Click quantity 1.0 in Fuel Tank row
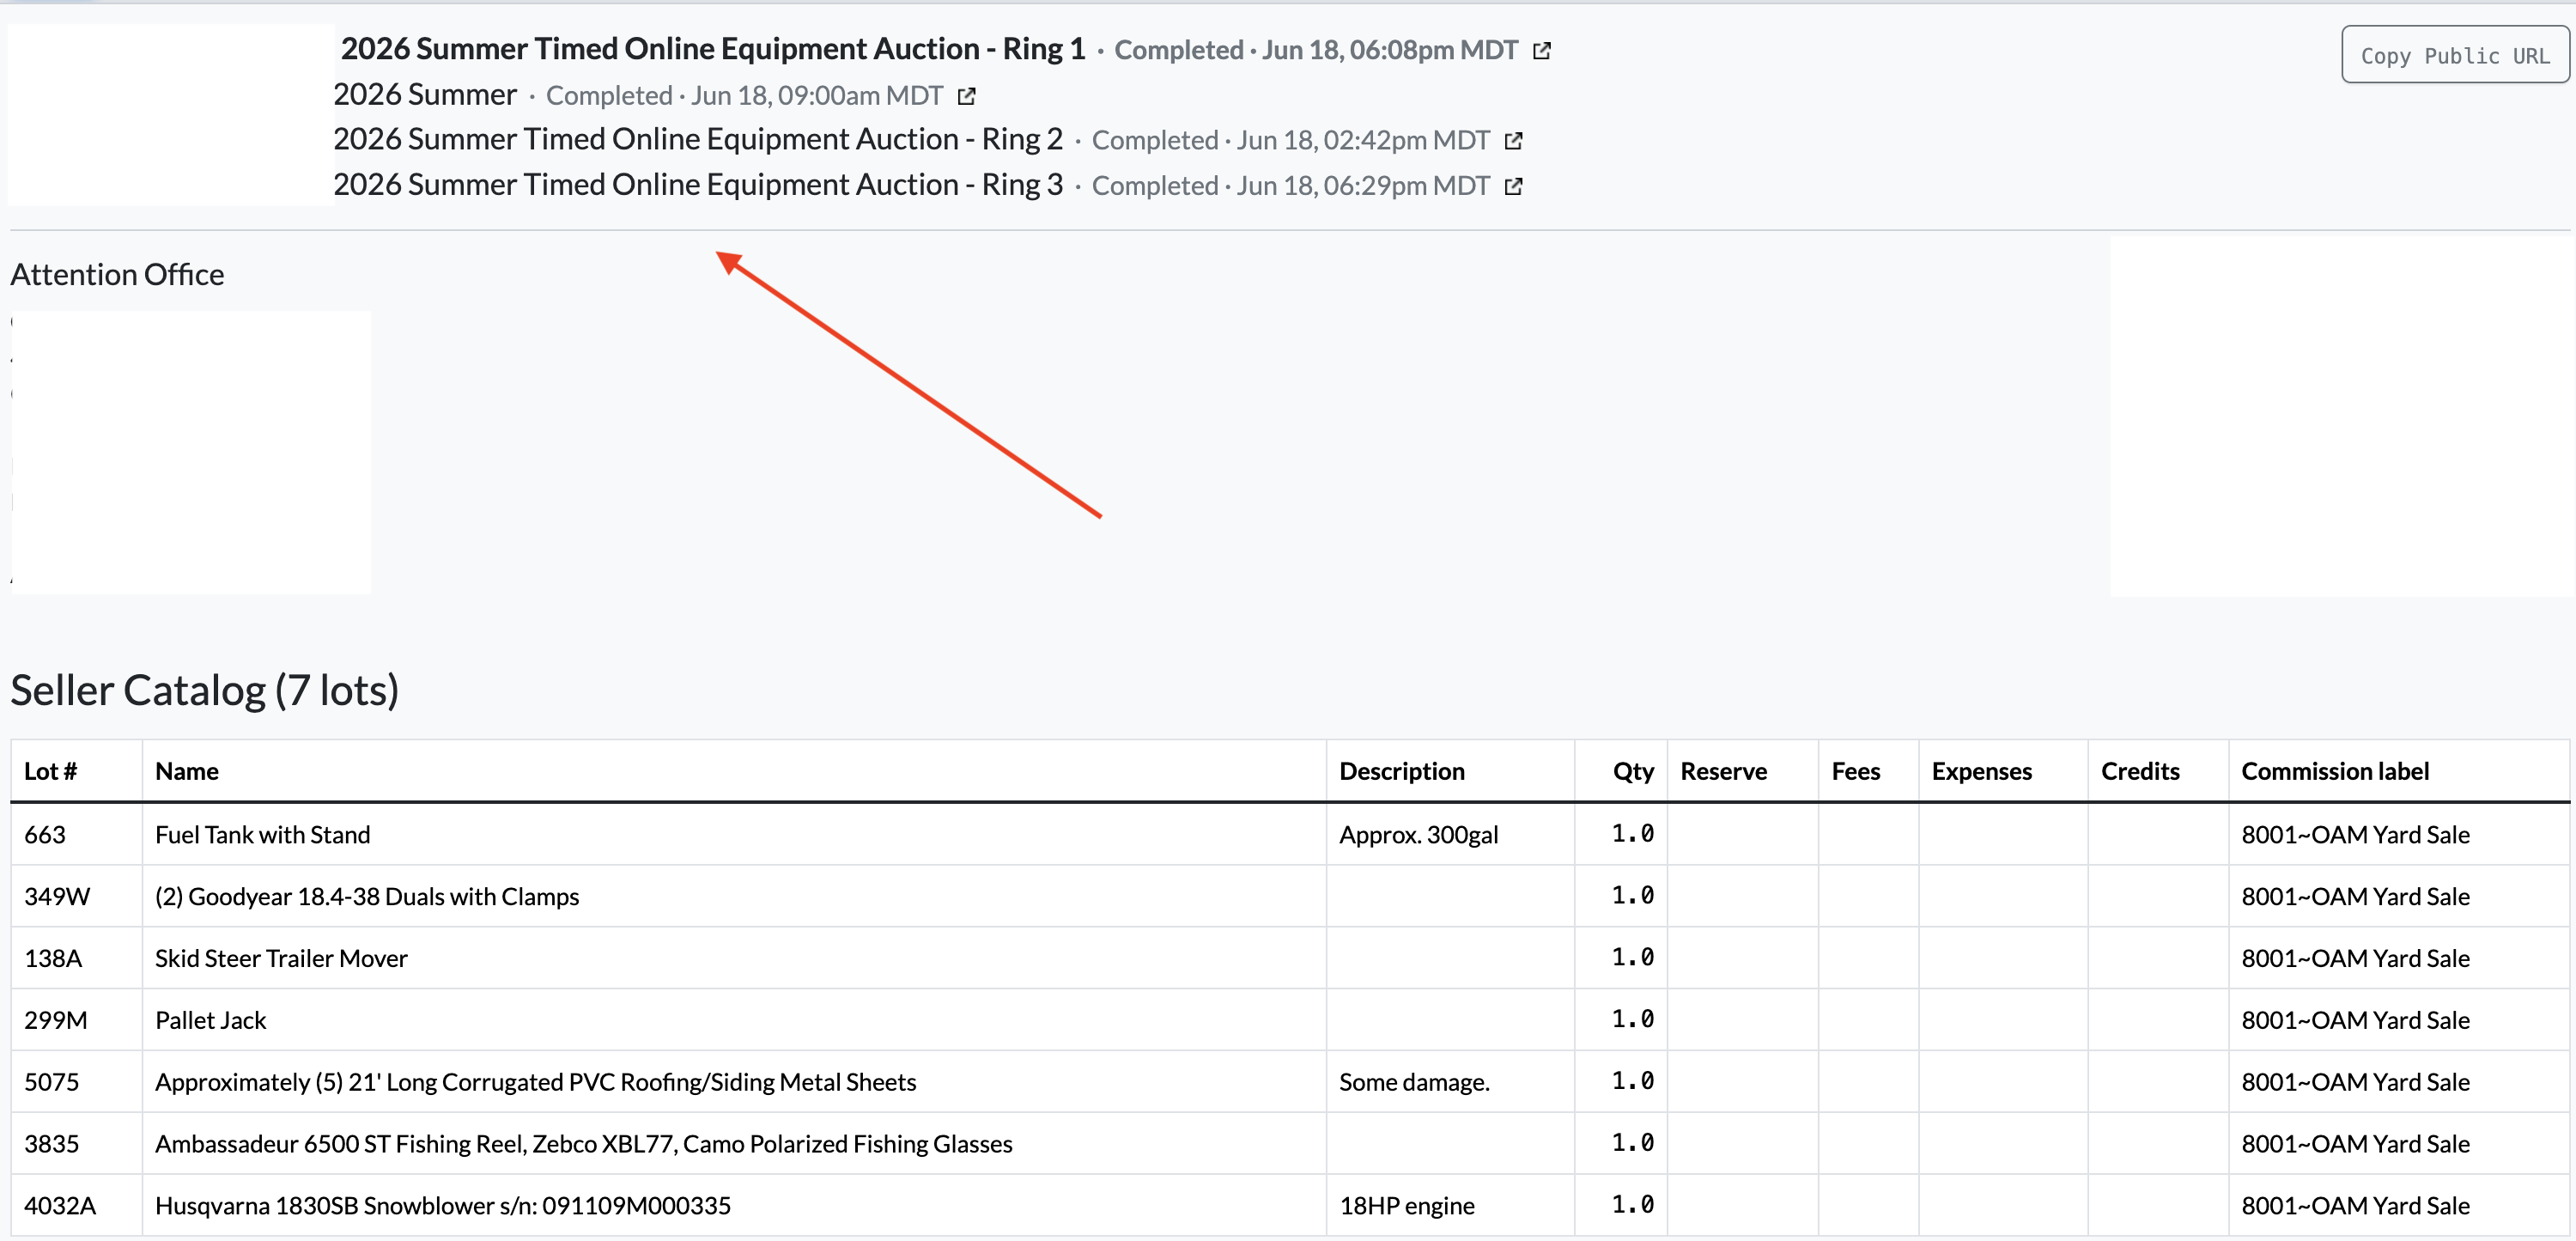Screen dimensions: 2576x1241 coord(1633,834)
